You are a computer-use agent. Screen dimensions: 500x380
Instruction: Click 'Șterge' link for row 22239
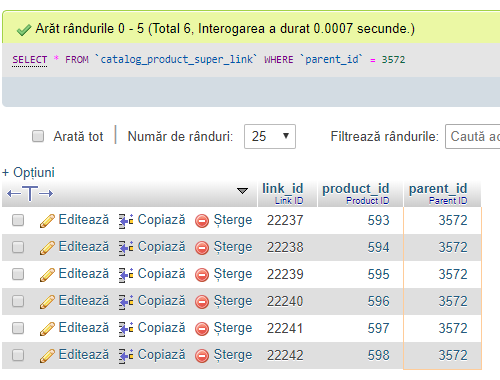point(233,274)
